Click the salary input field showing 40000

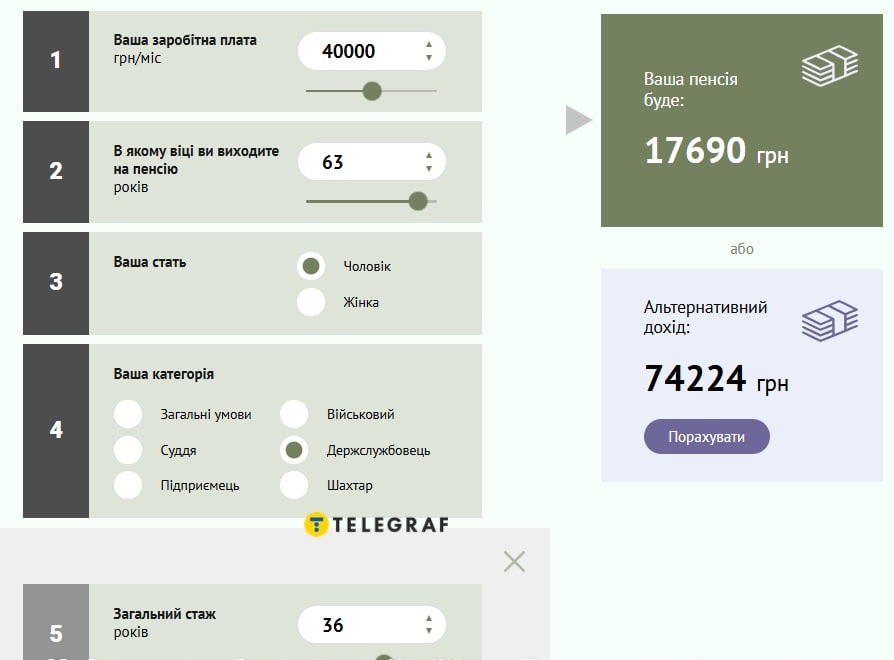[x=372, y=51]
